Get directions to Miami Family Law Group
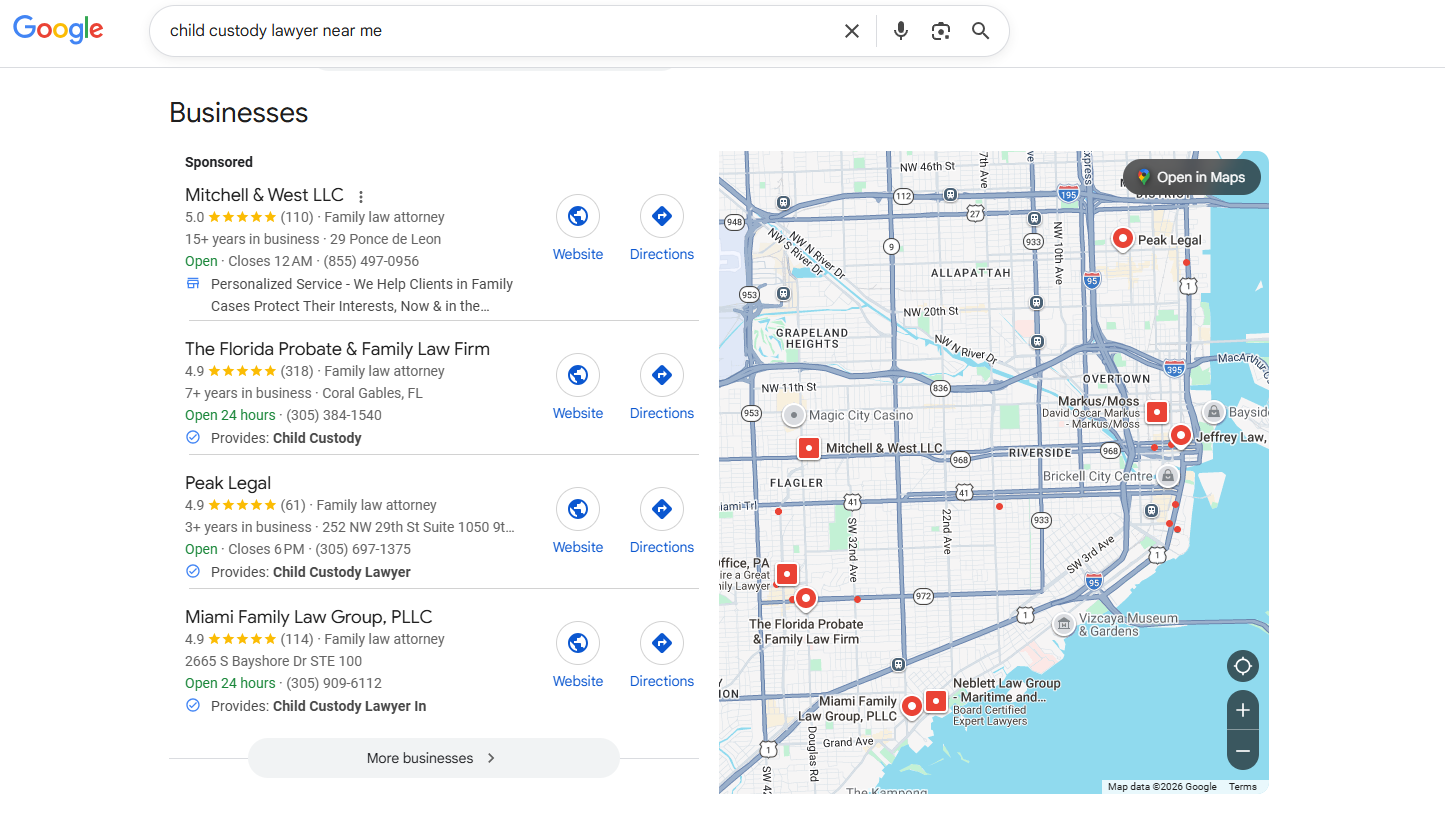This screenshot has height=813, width=1445. pyautogui.click(x=661, y=644)
